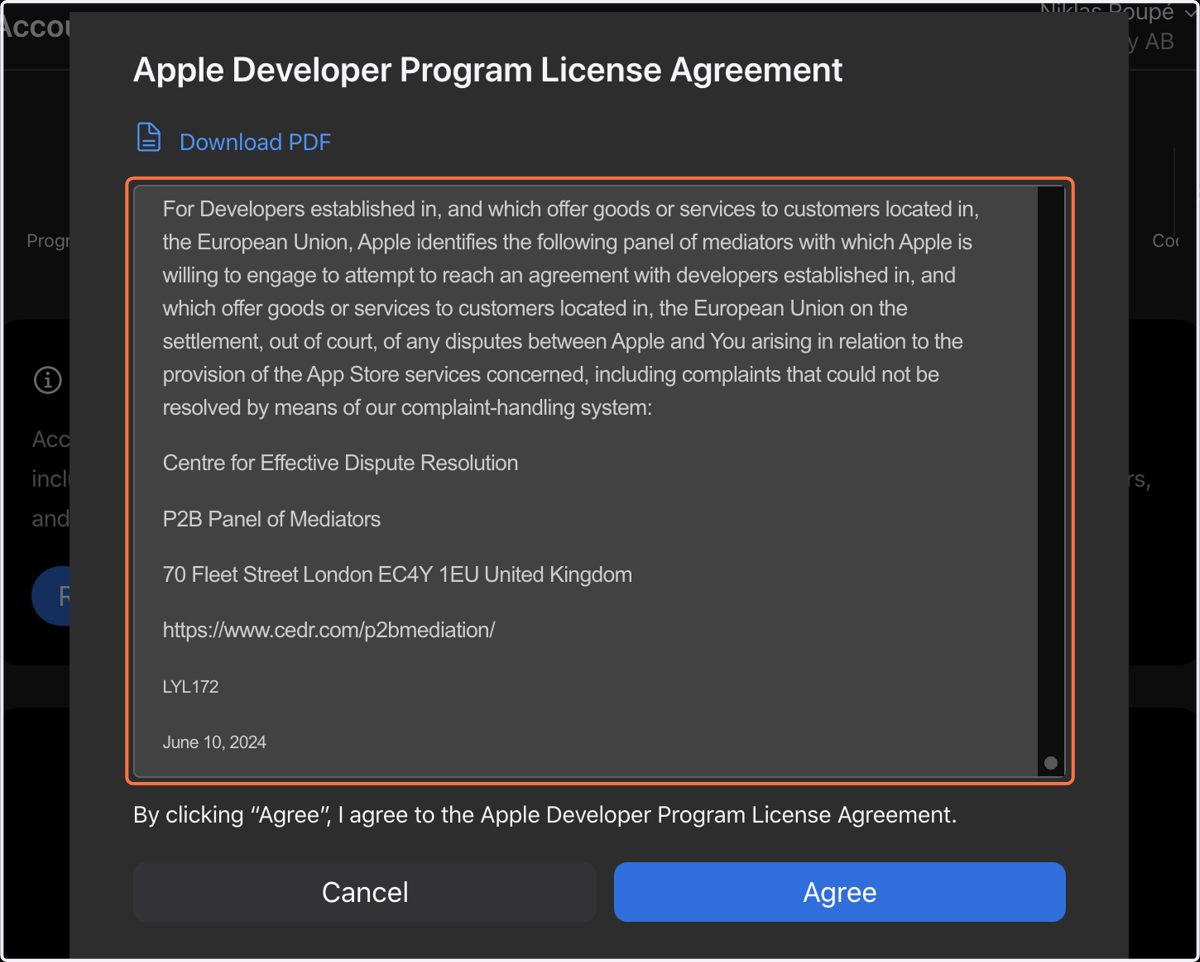Image resolution: width=1200 pixels, height=962 pixels.
Task: Open the Niklas Roupé account dropdown
Action: 1119,12
